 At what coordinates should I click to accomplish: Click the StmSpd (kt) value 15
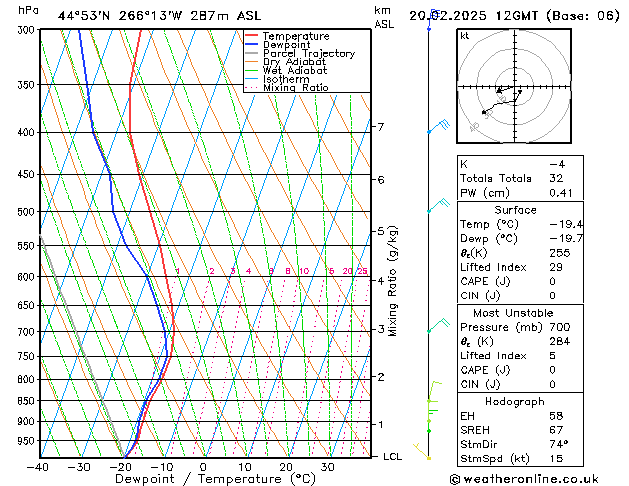click(556, 458)
